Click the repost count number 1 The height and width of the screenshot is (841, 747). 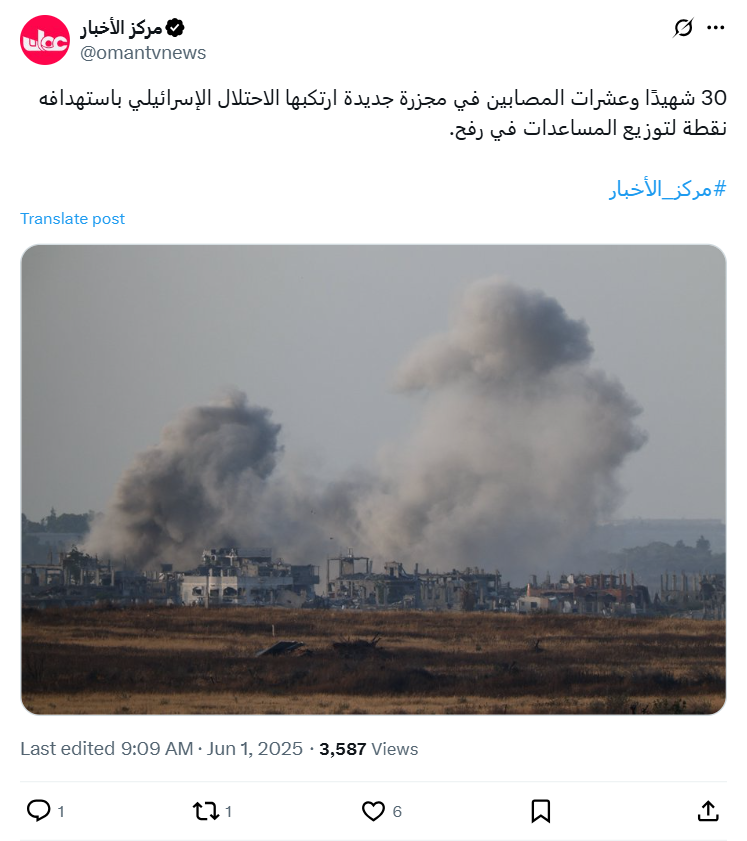point(228,812)
